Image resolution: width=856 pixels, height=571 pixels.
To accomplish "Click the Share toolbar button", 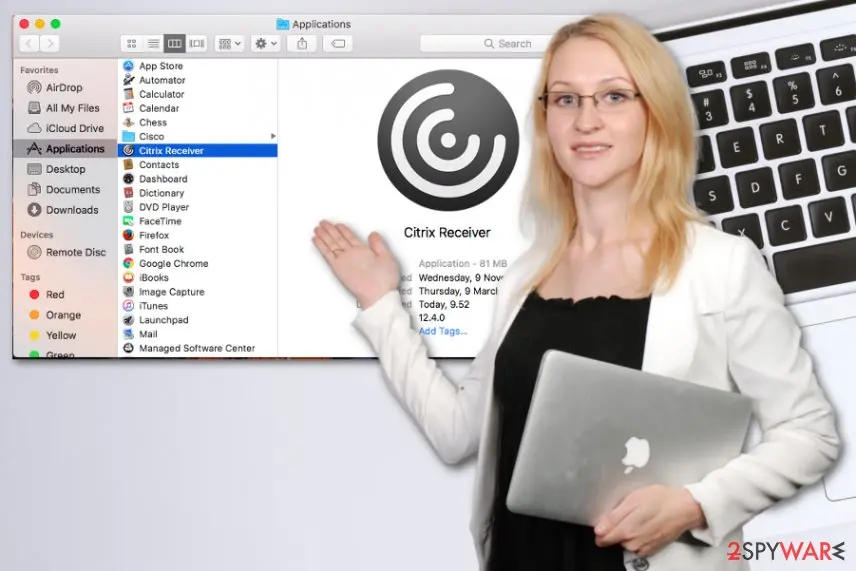I will (302, 44).
